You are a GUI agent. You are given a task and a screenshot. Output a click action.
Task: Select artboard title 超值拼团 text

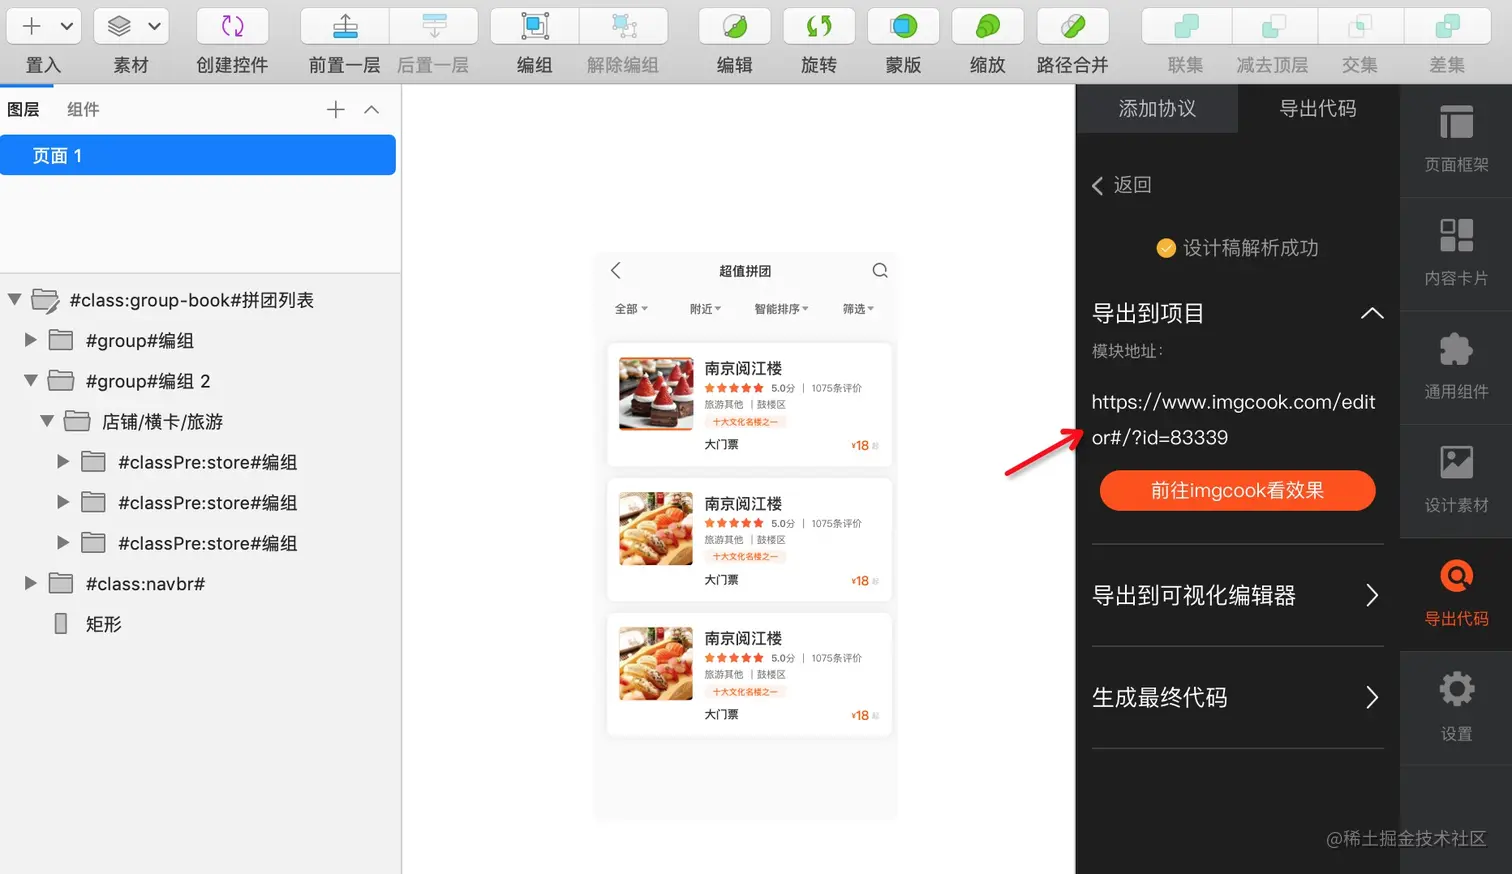tap(745, 271)
